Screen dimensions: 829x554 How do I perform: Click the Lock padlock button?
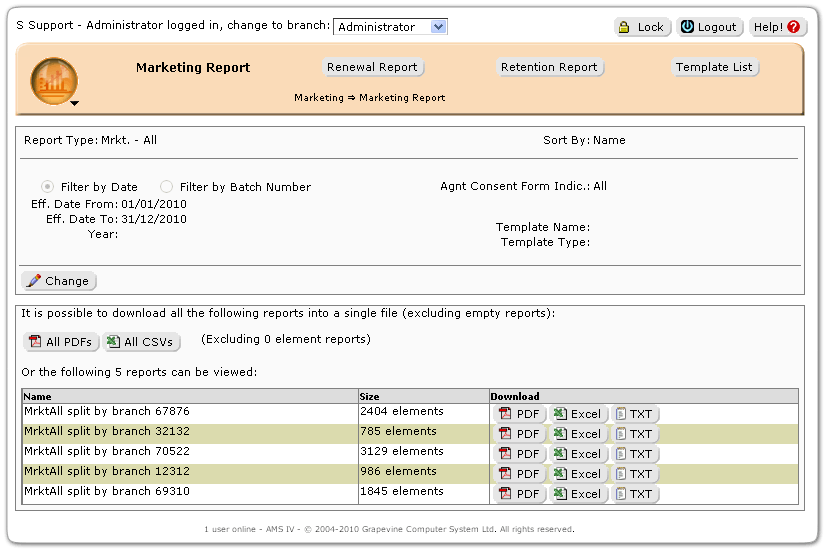click(642, 27)
